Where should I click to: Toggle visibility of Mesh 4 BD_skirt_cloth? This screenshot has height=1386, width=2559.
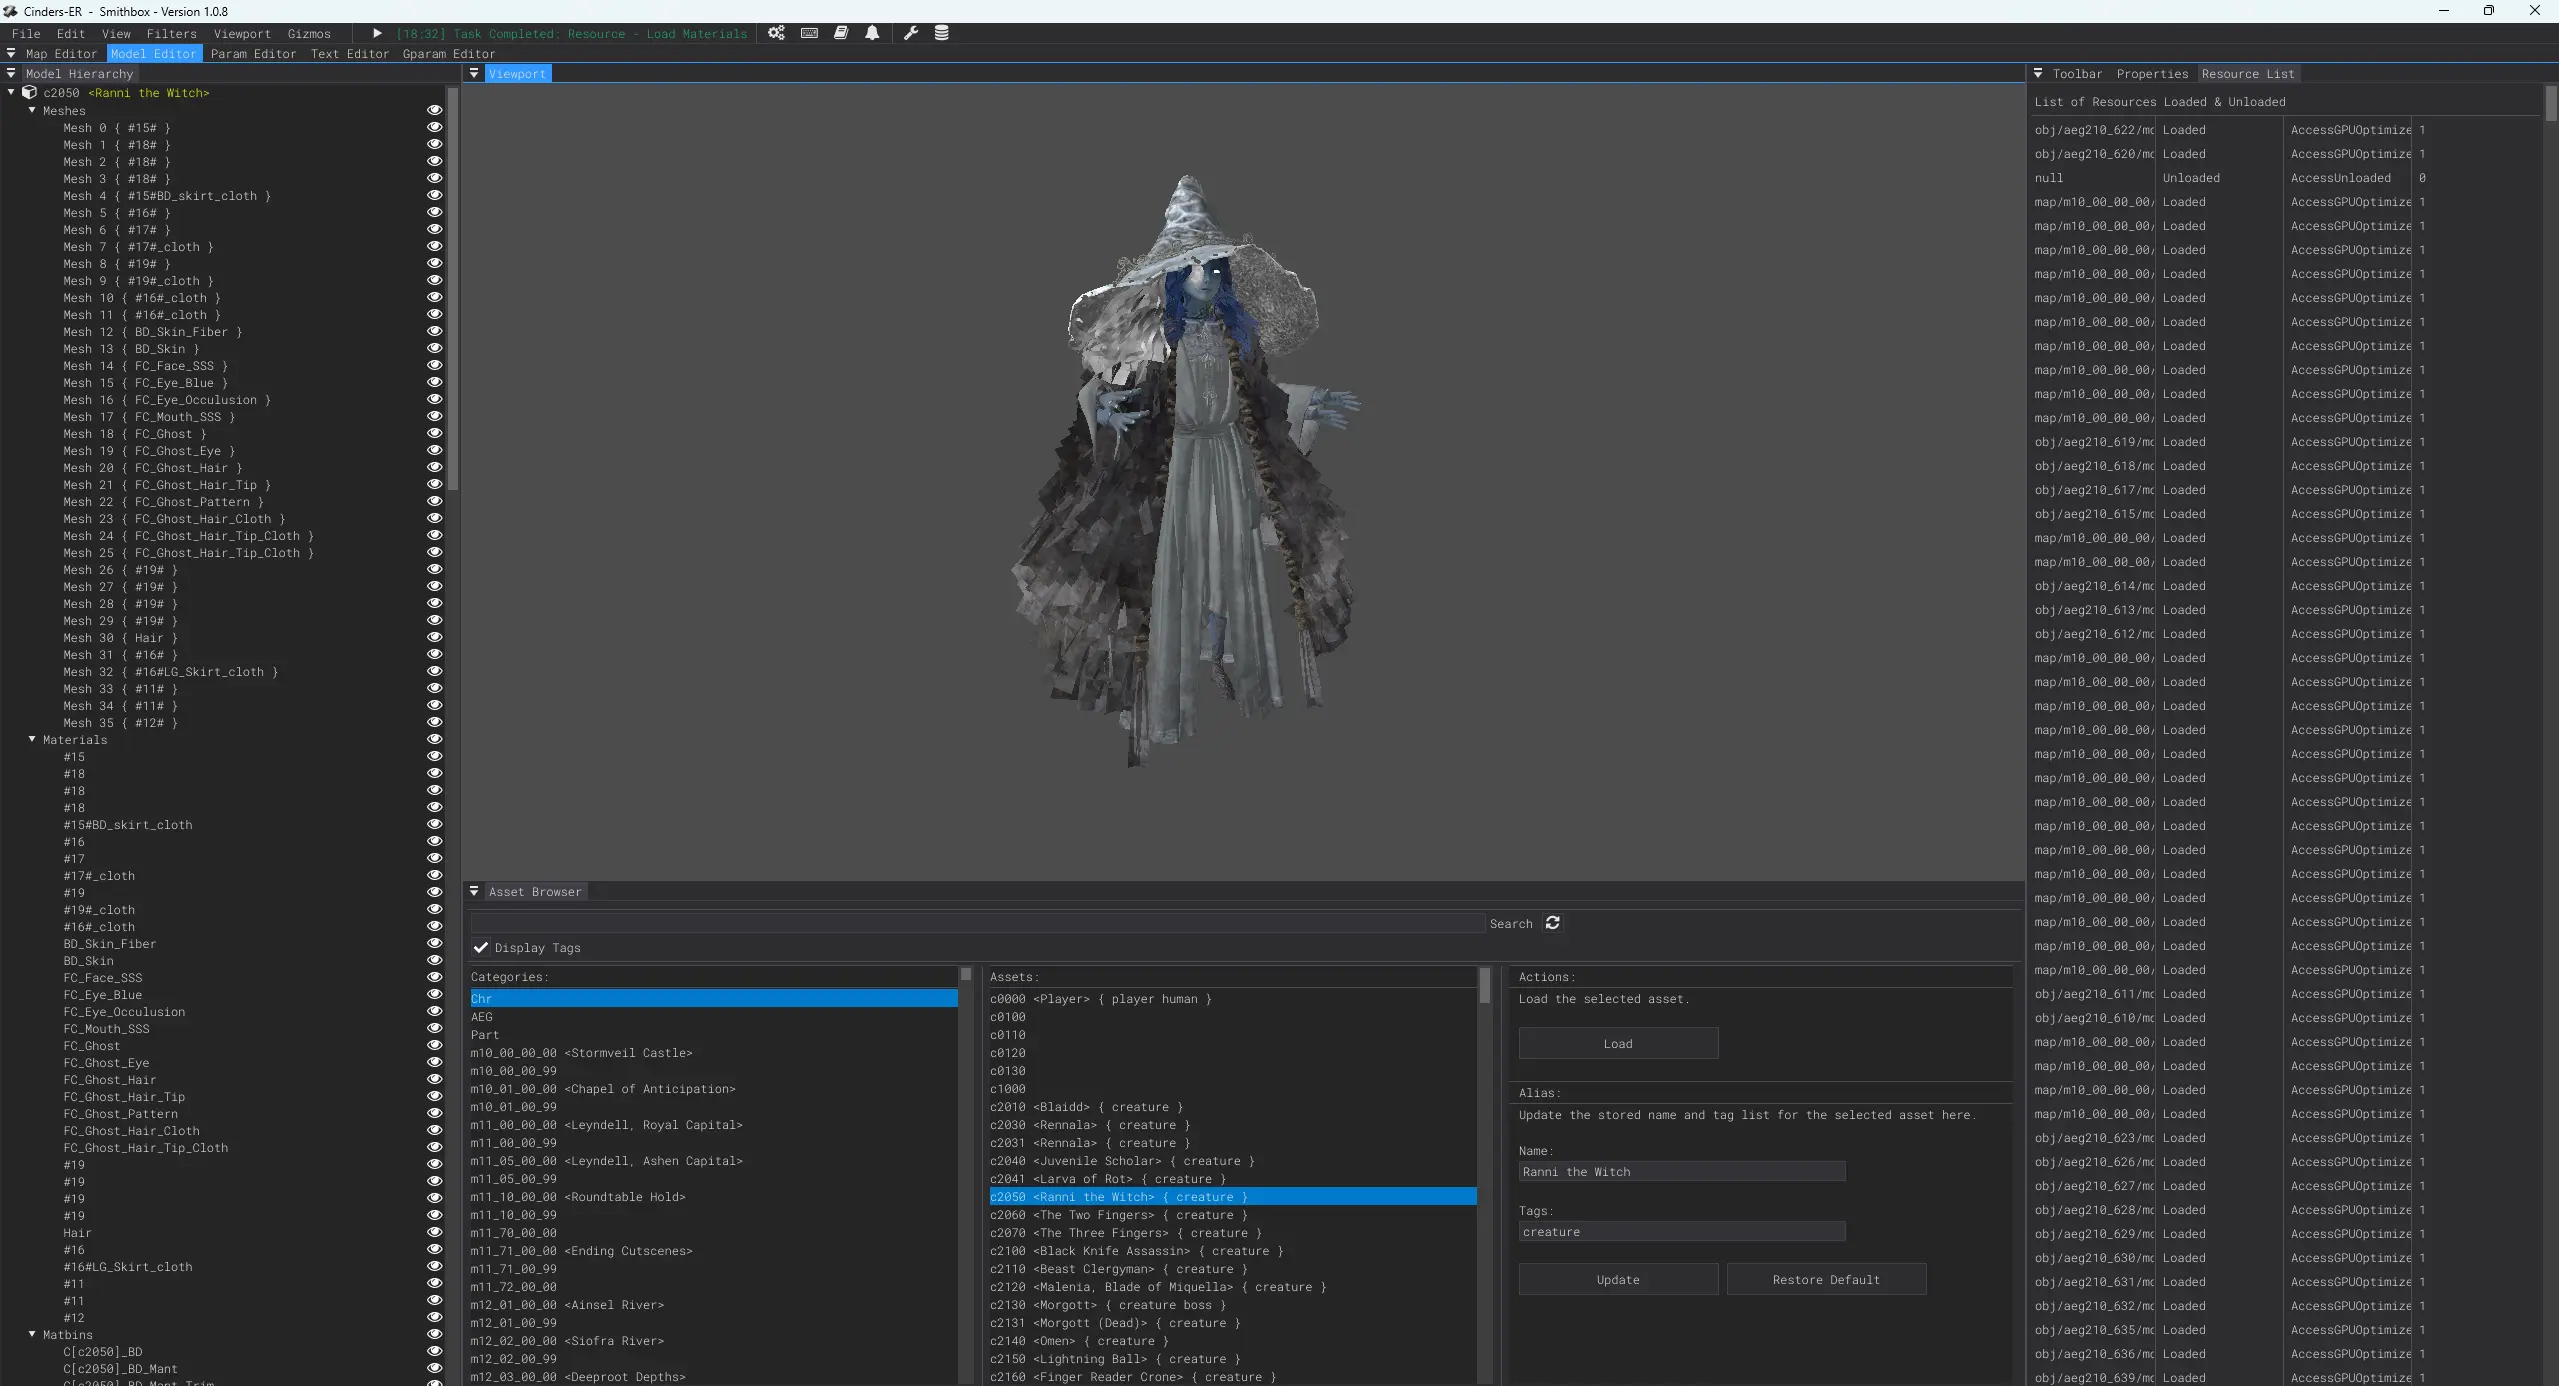[x=434, y=195]
